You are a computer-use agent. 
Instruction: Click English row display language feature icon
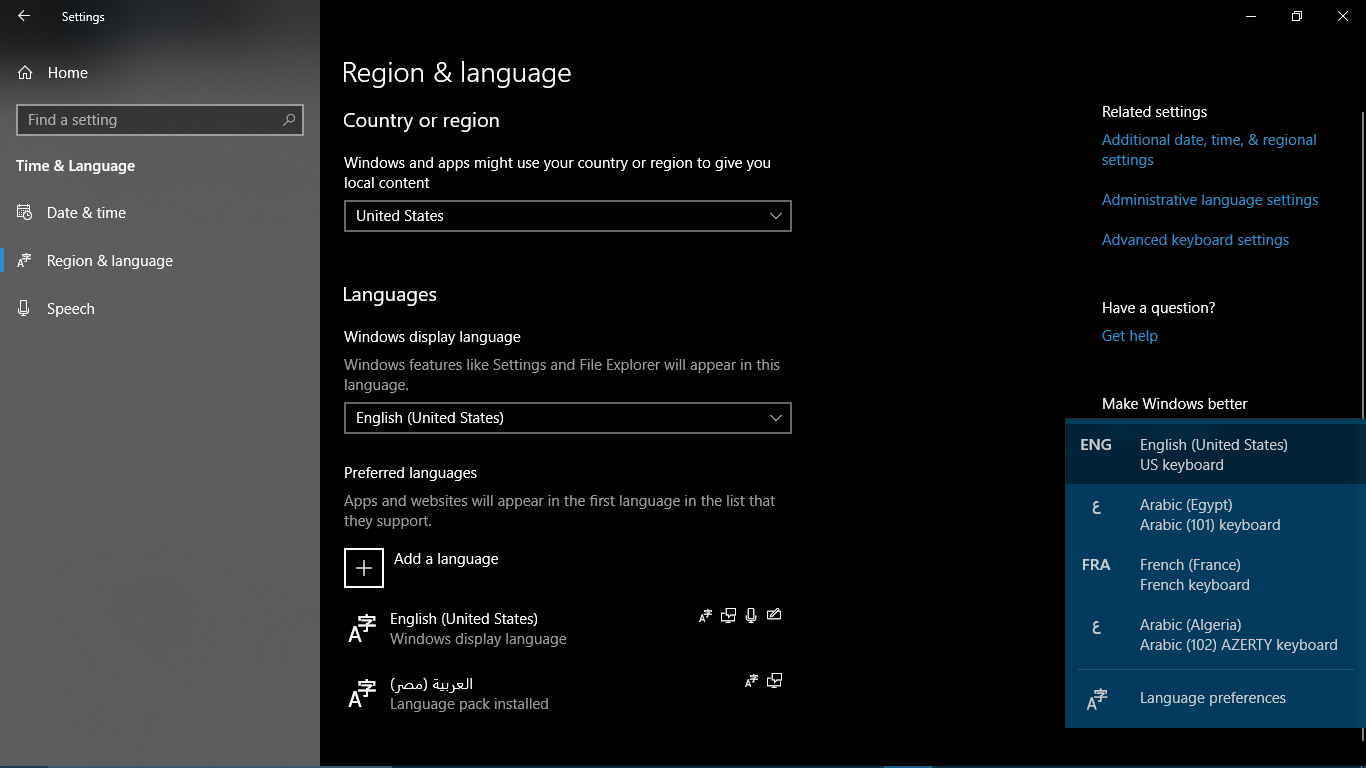[x=706, y=615]
